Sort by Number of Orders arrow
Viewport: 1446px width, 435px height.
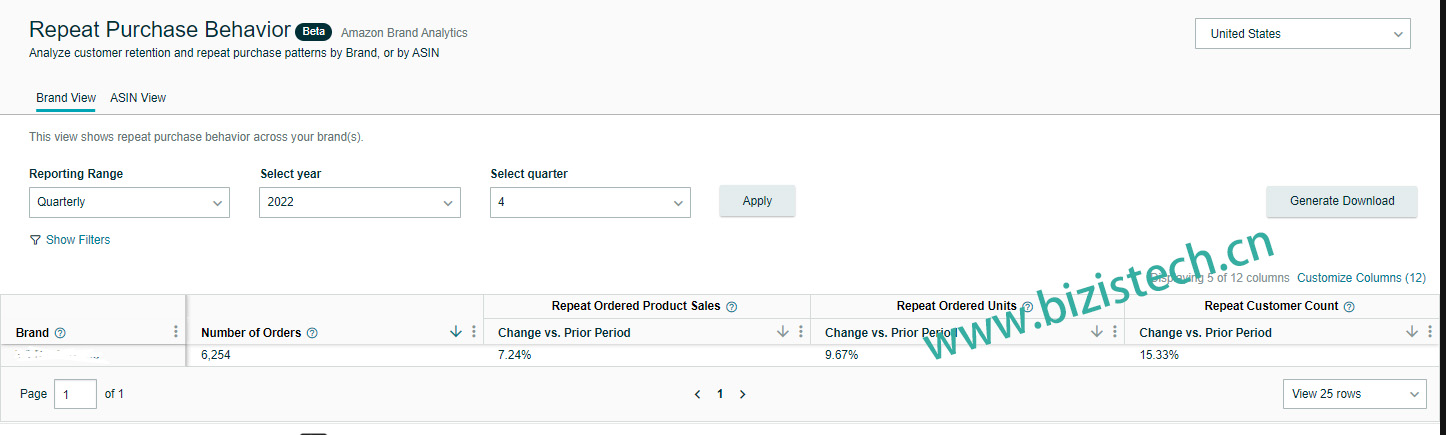tap(456, 332)
